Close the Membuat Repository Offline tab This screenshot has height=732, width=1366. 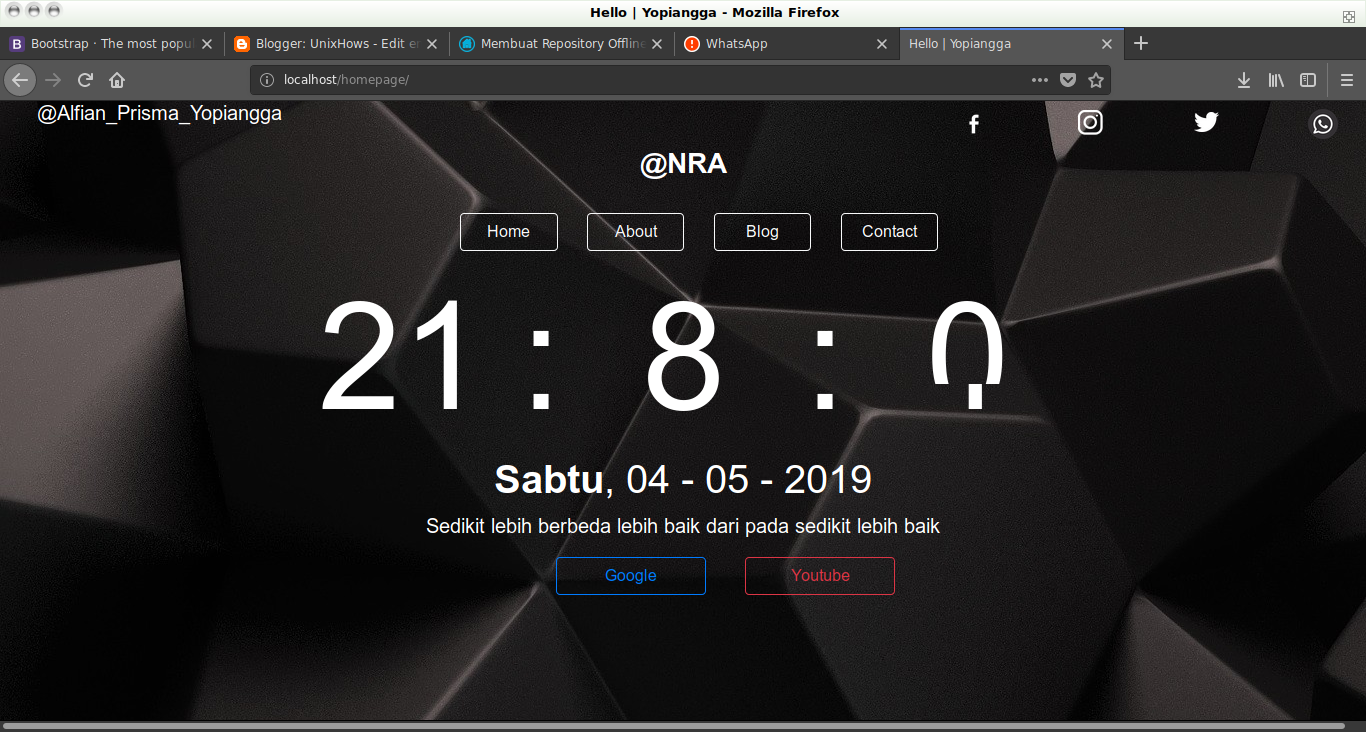657,44
